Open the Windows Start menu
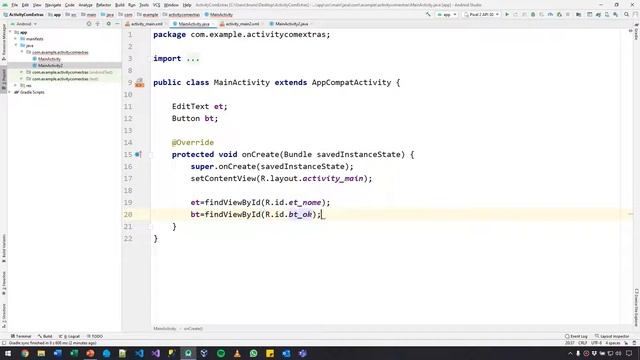 coord(8,353)
